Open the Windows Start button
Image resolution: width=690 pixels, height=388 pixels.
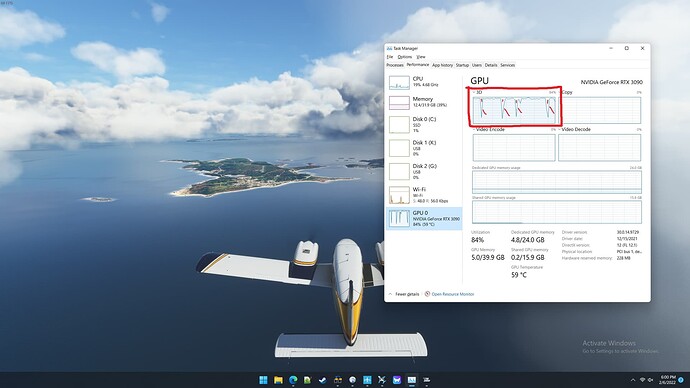pos(263,380)
